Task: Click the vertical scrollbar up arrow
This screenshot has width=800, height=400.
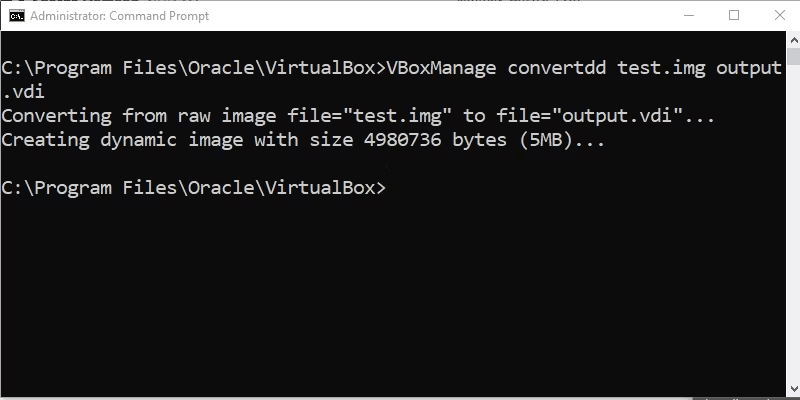Action: point(793,40)
